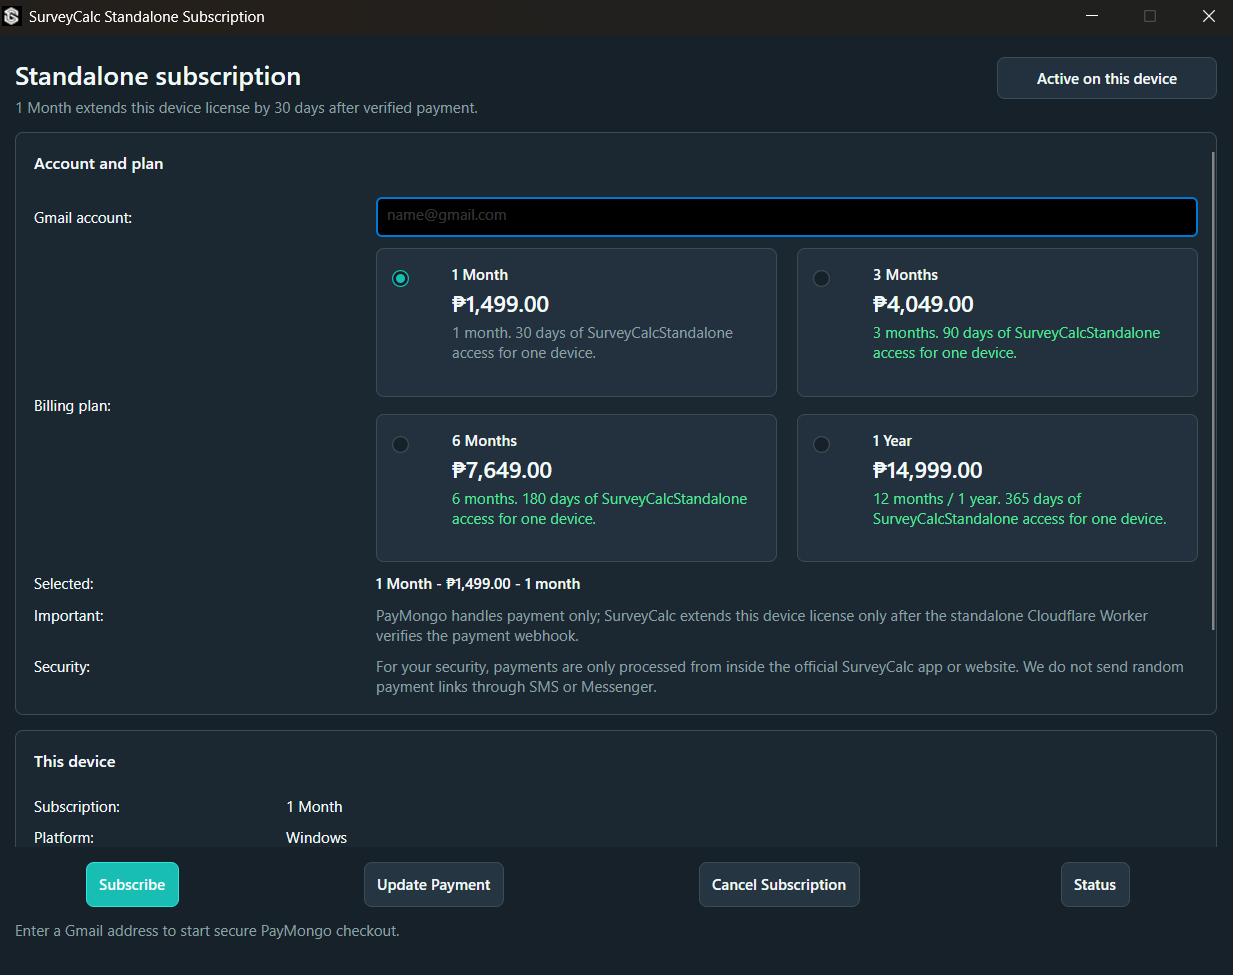Click the '3 Months' plan title
This screenshot has width=1233, height=975.
point(905,275)
